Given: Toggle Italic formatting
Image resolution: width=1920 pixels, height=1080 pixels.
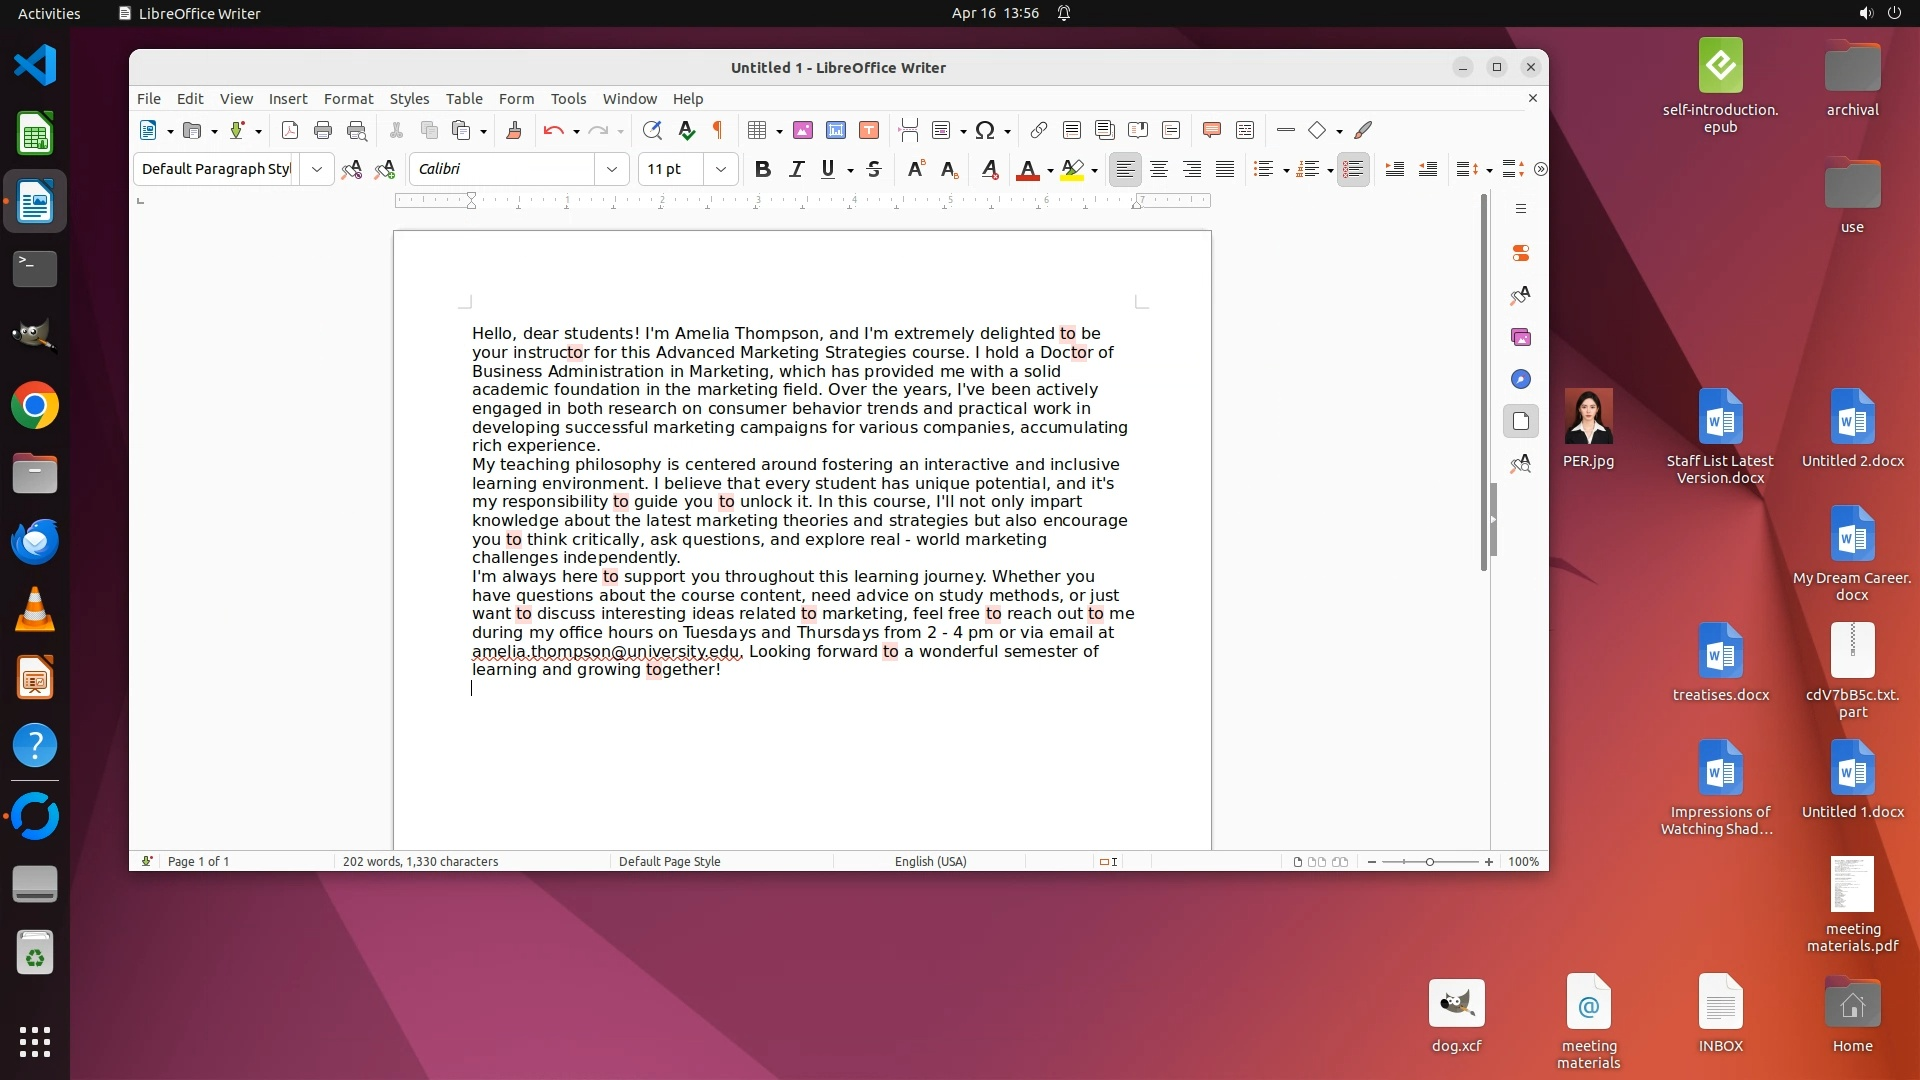Looking at the screenshot, I should point(796,169).
